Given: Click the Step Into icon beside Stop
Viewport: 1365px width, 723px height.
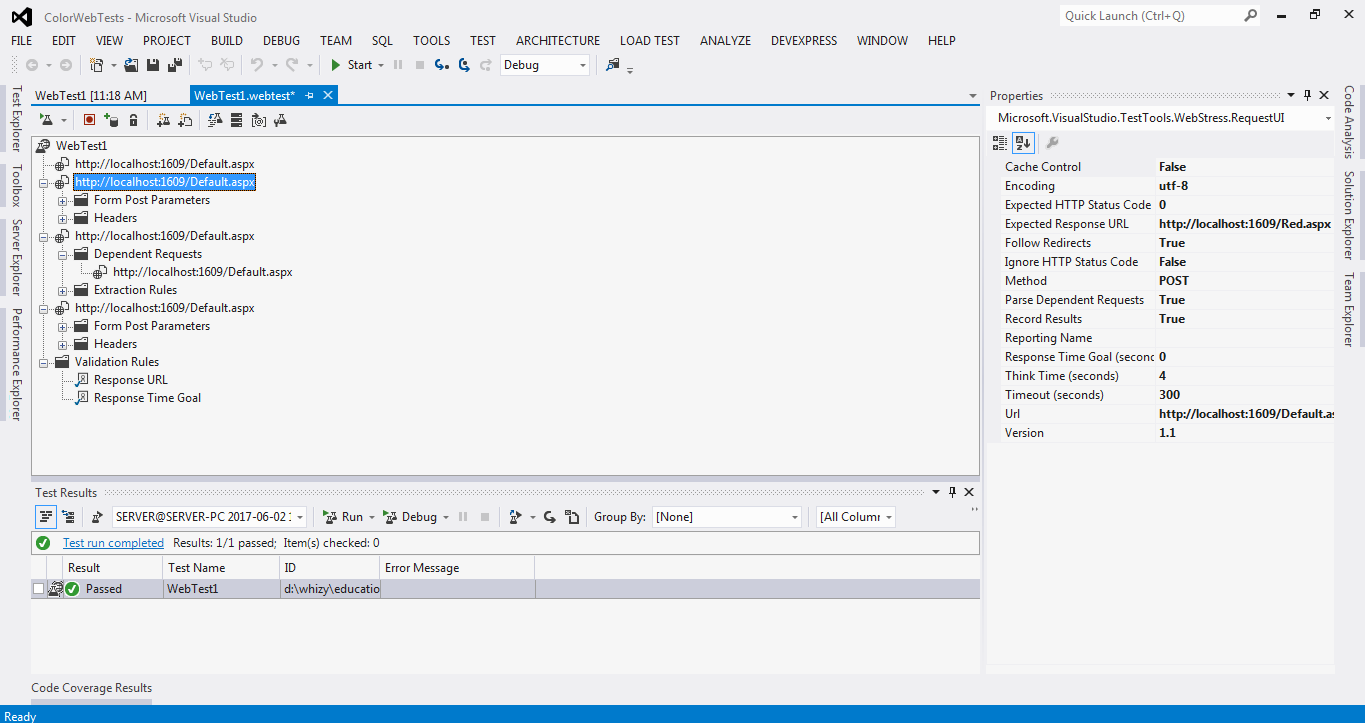Looking at the screenshot, I should coord(441,65).
